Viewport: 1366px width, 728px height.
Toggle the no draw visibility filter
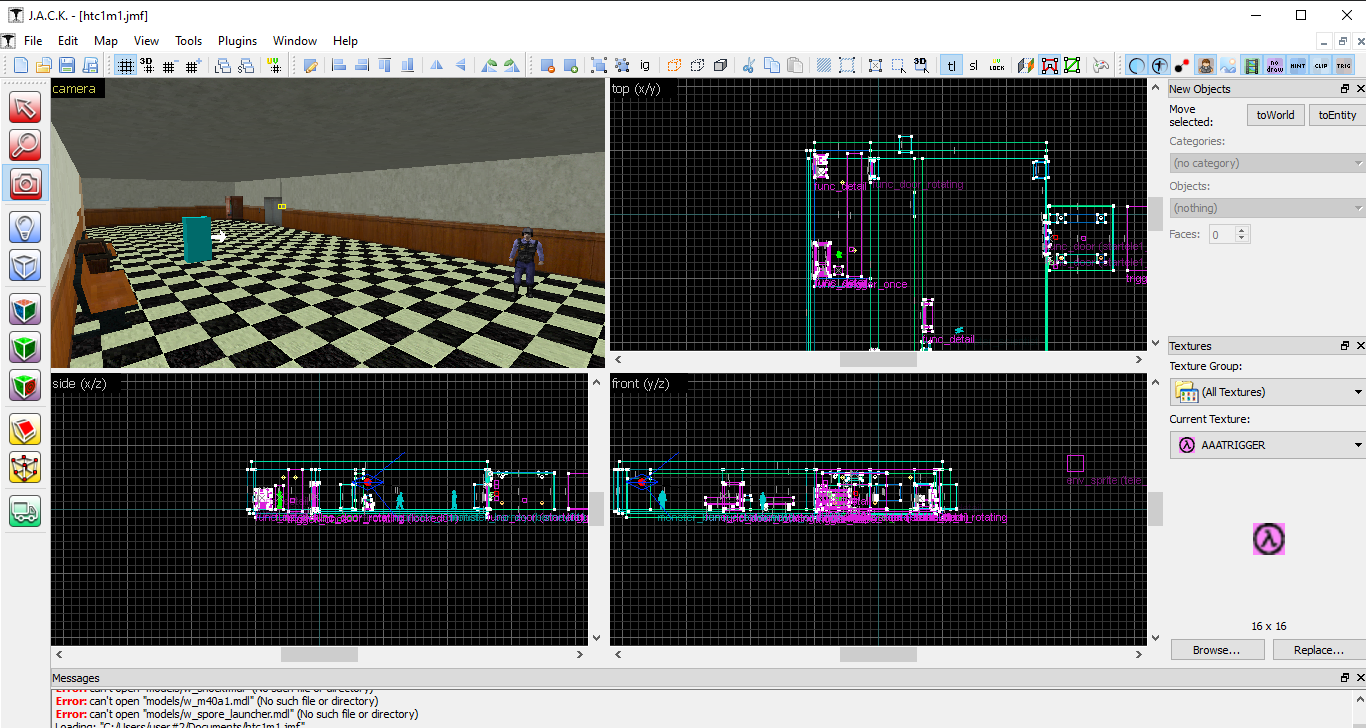pyautogui.click(x=1275, y=65)
